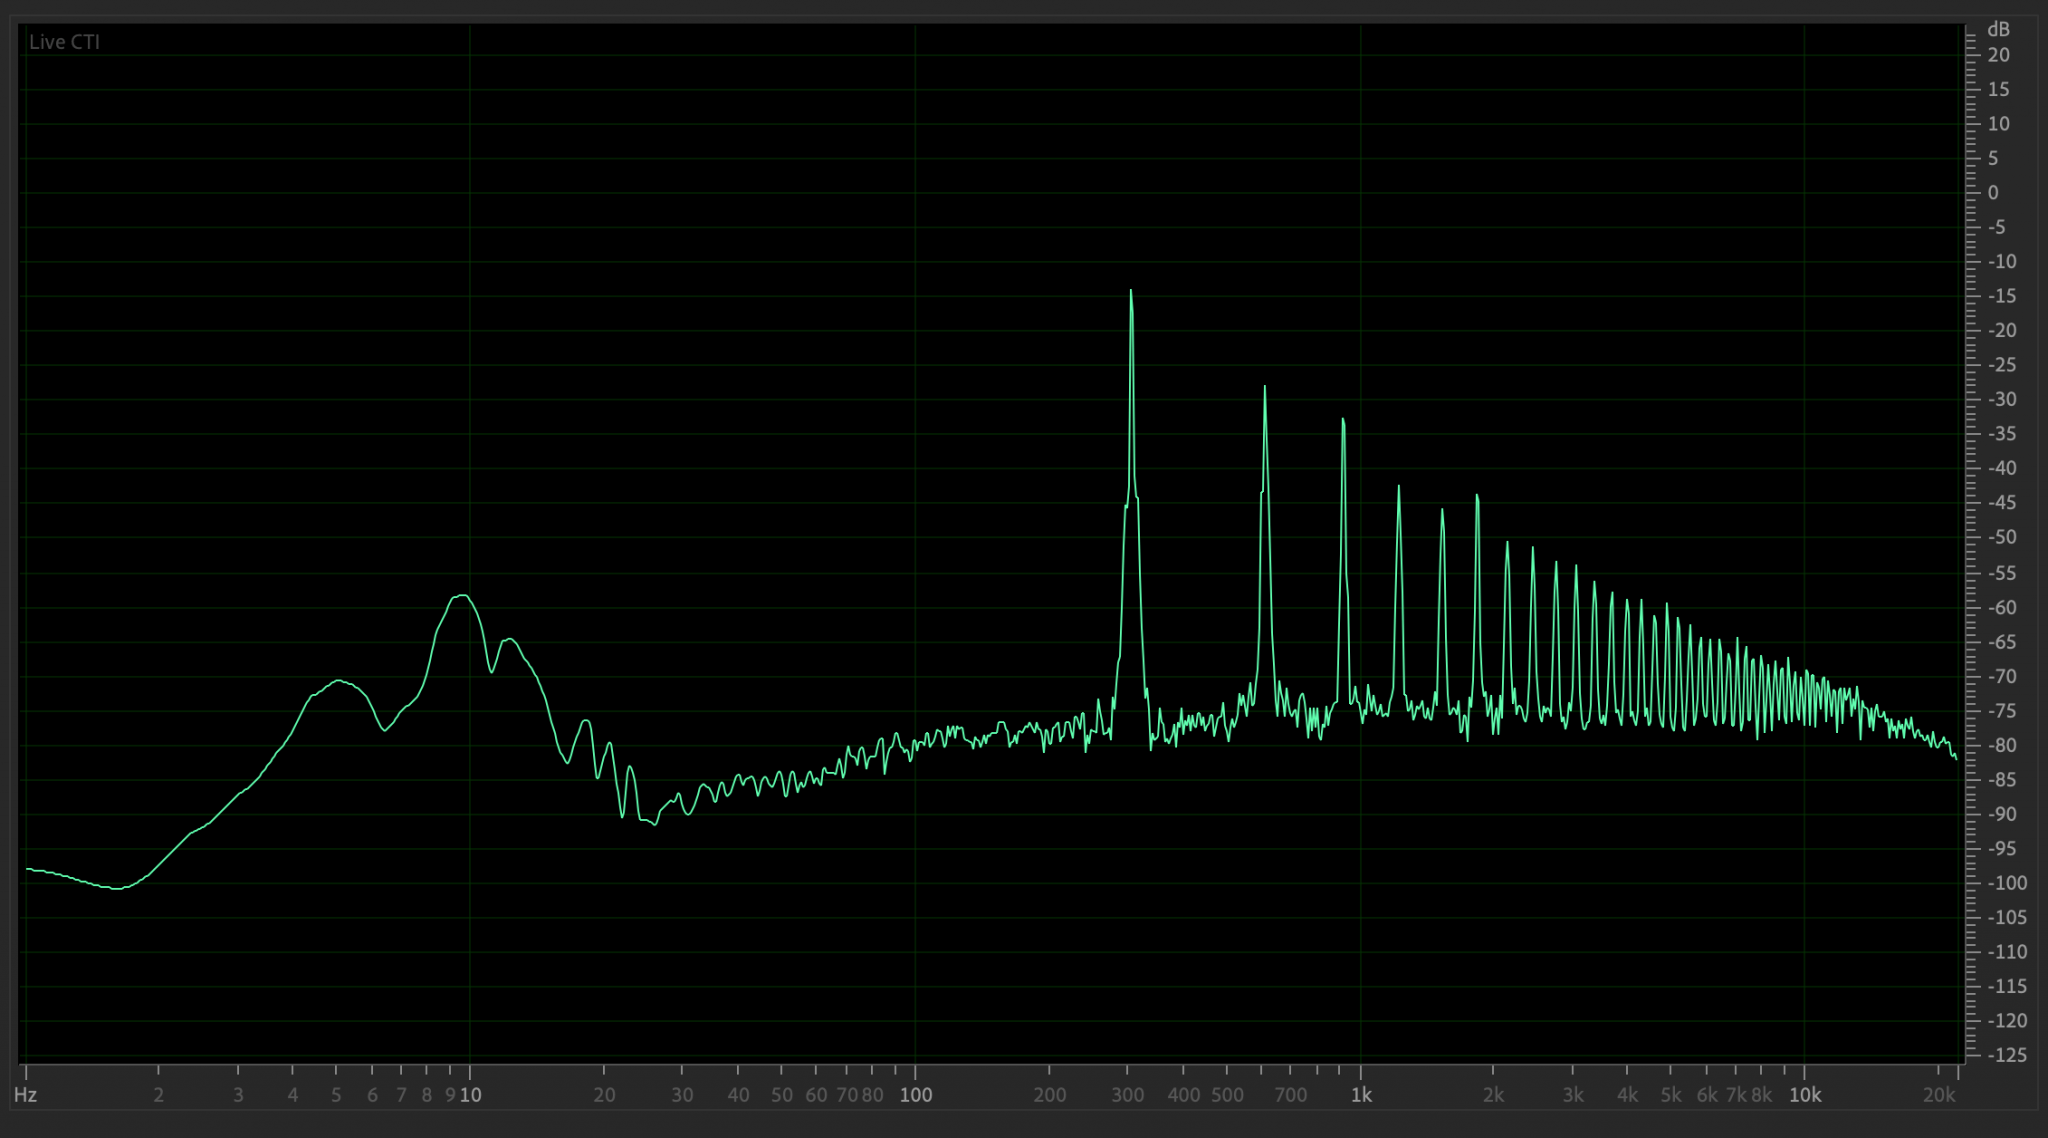Click the 10 Hz frequency axis label

coord(470,1095)
